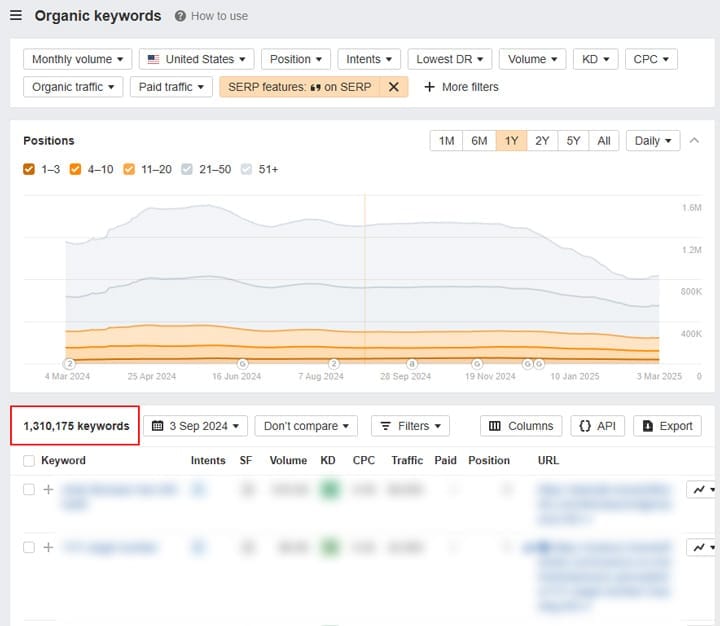Toggle the 4–10 positions checkbox

[x=75, y=169]
